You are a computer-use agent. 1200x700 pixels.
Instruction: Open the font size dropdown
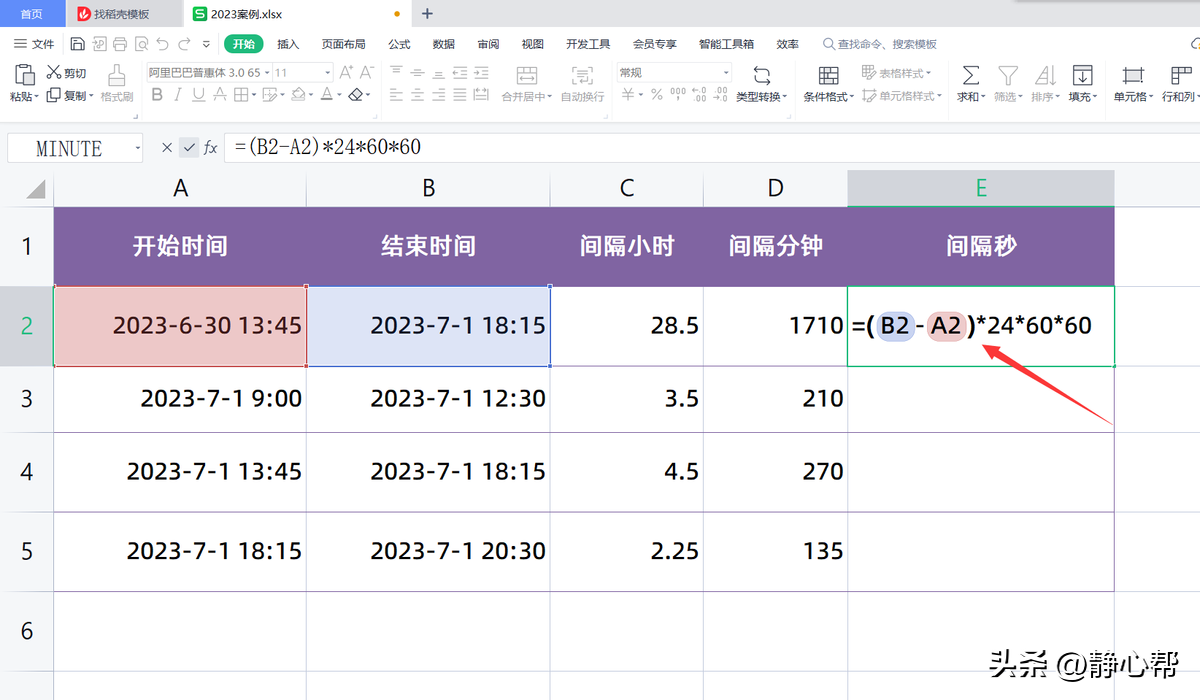327,73
